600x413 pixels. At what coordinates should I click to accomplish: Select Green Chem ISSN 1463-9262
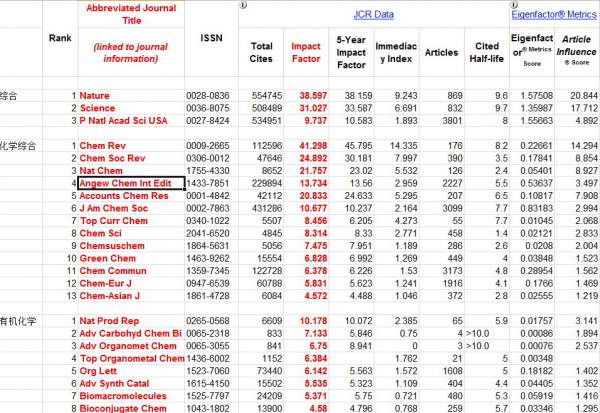point(208,258)
